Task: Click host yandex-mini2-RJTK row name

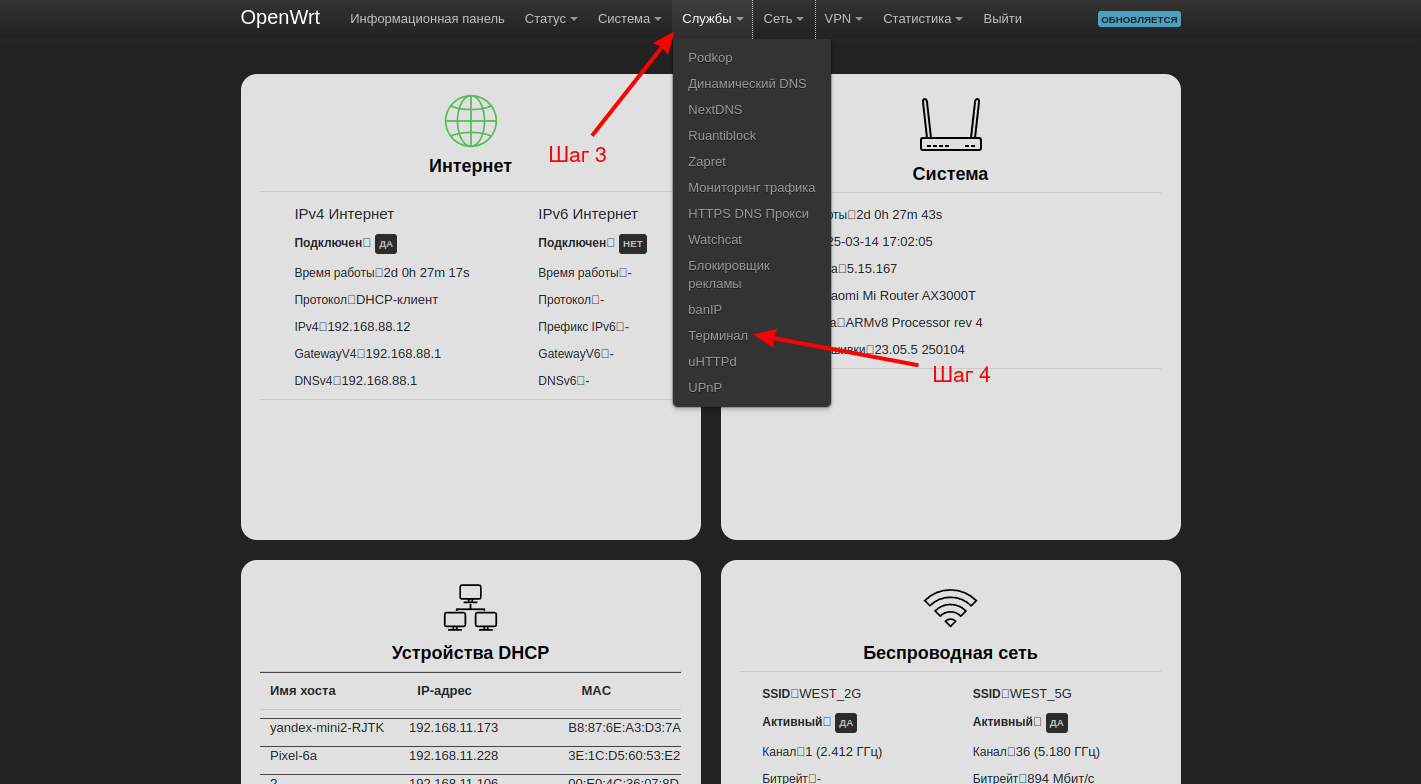Action: (x=327, y=728)
